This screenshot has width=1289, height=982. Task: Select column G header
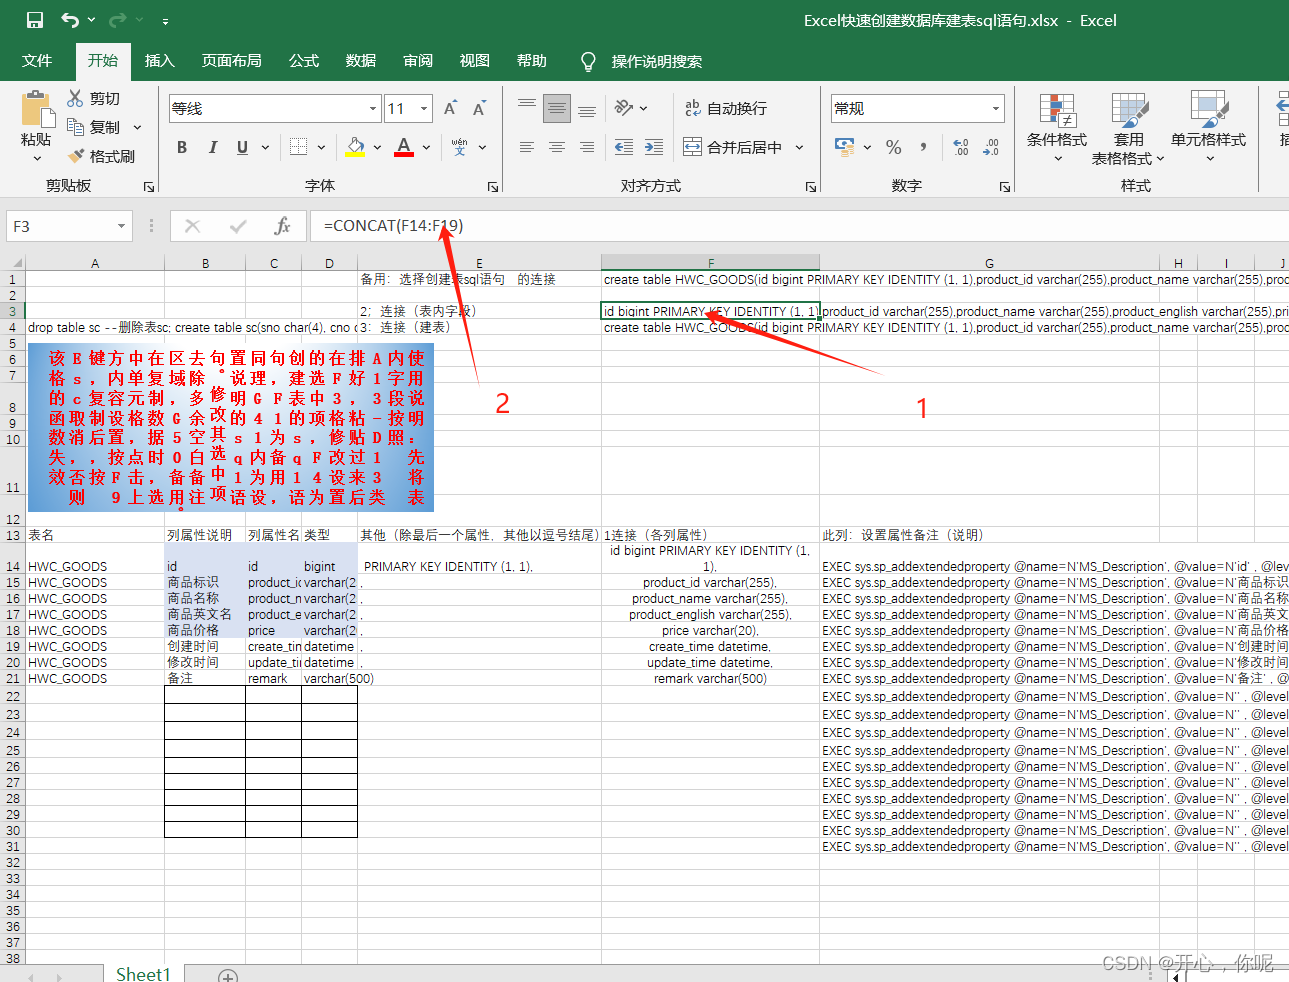(x=989, y=263)
